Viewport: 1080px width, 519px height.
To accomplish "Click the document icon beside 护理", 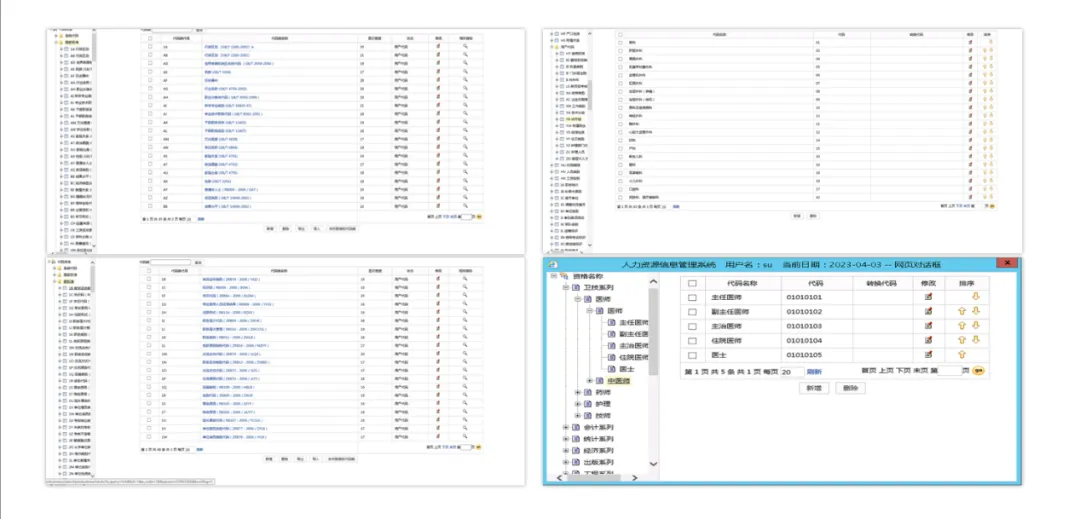I will [588, 404].
